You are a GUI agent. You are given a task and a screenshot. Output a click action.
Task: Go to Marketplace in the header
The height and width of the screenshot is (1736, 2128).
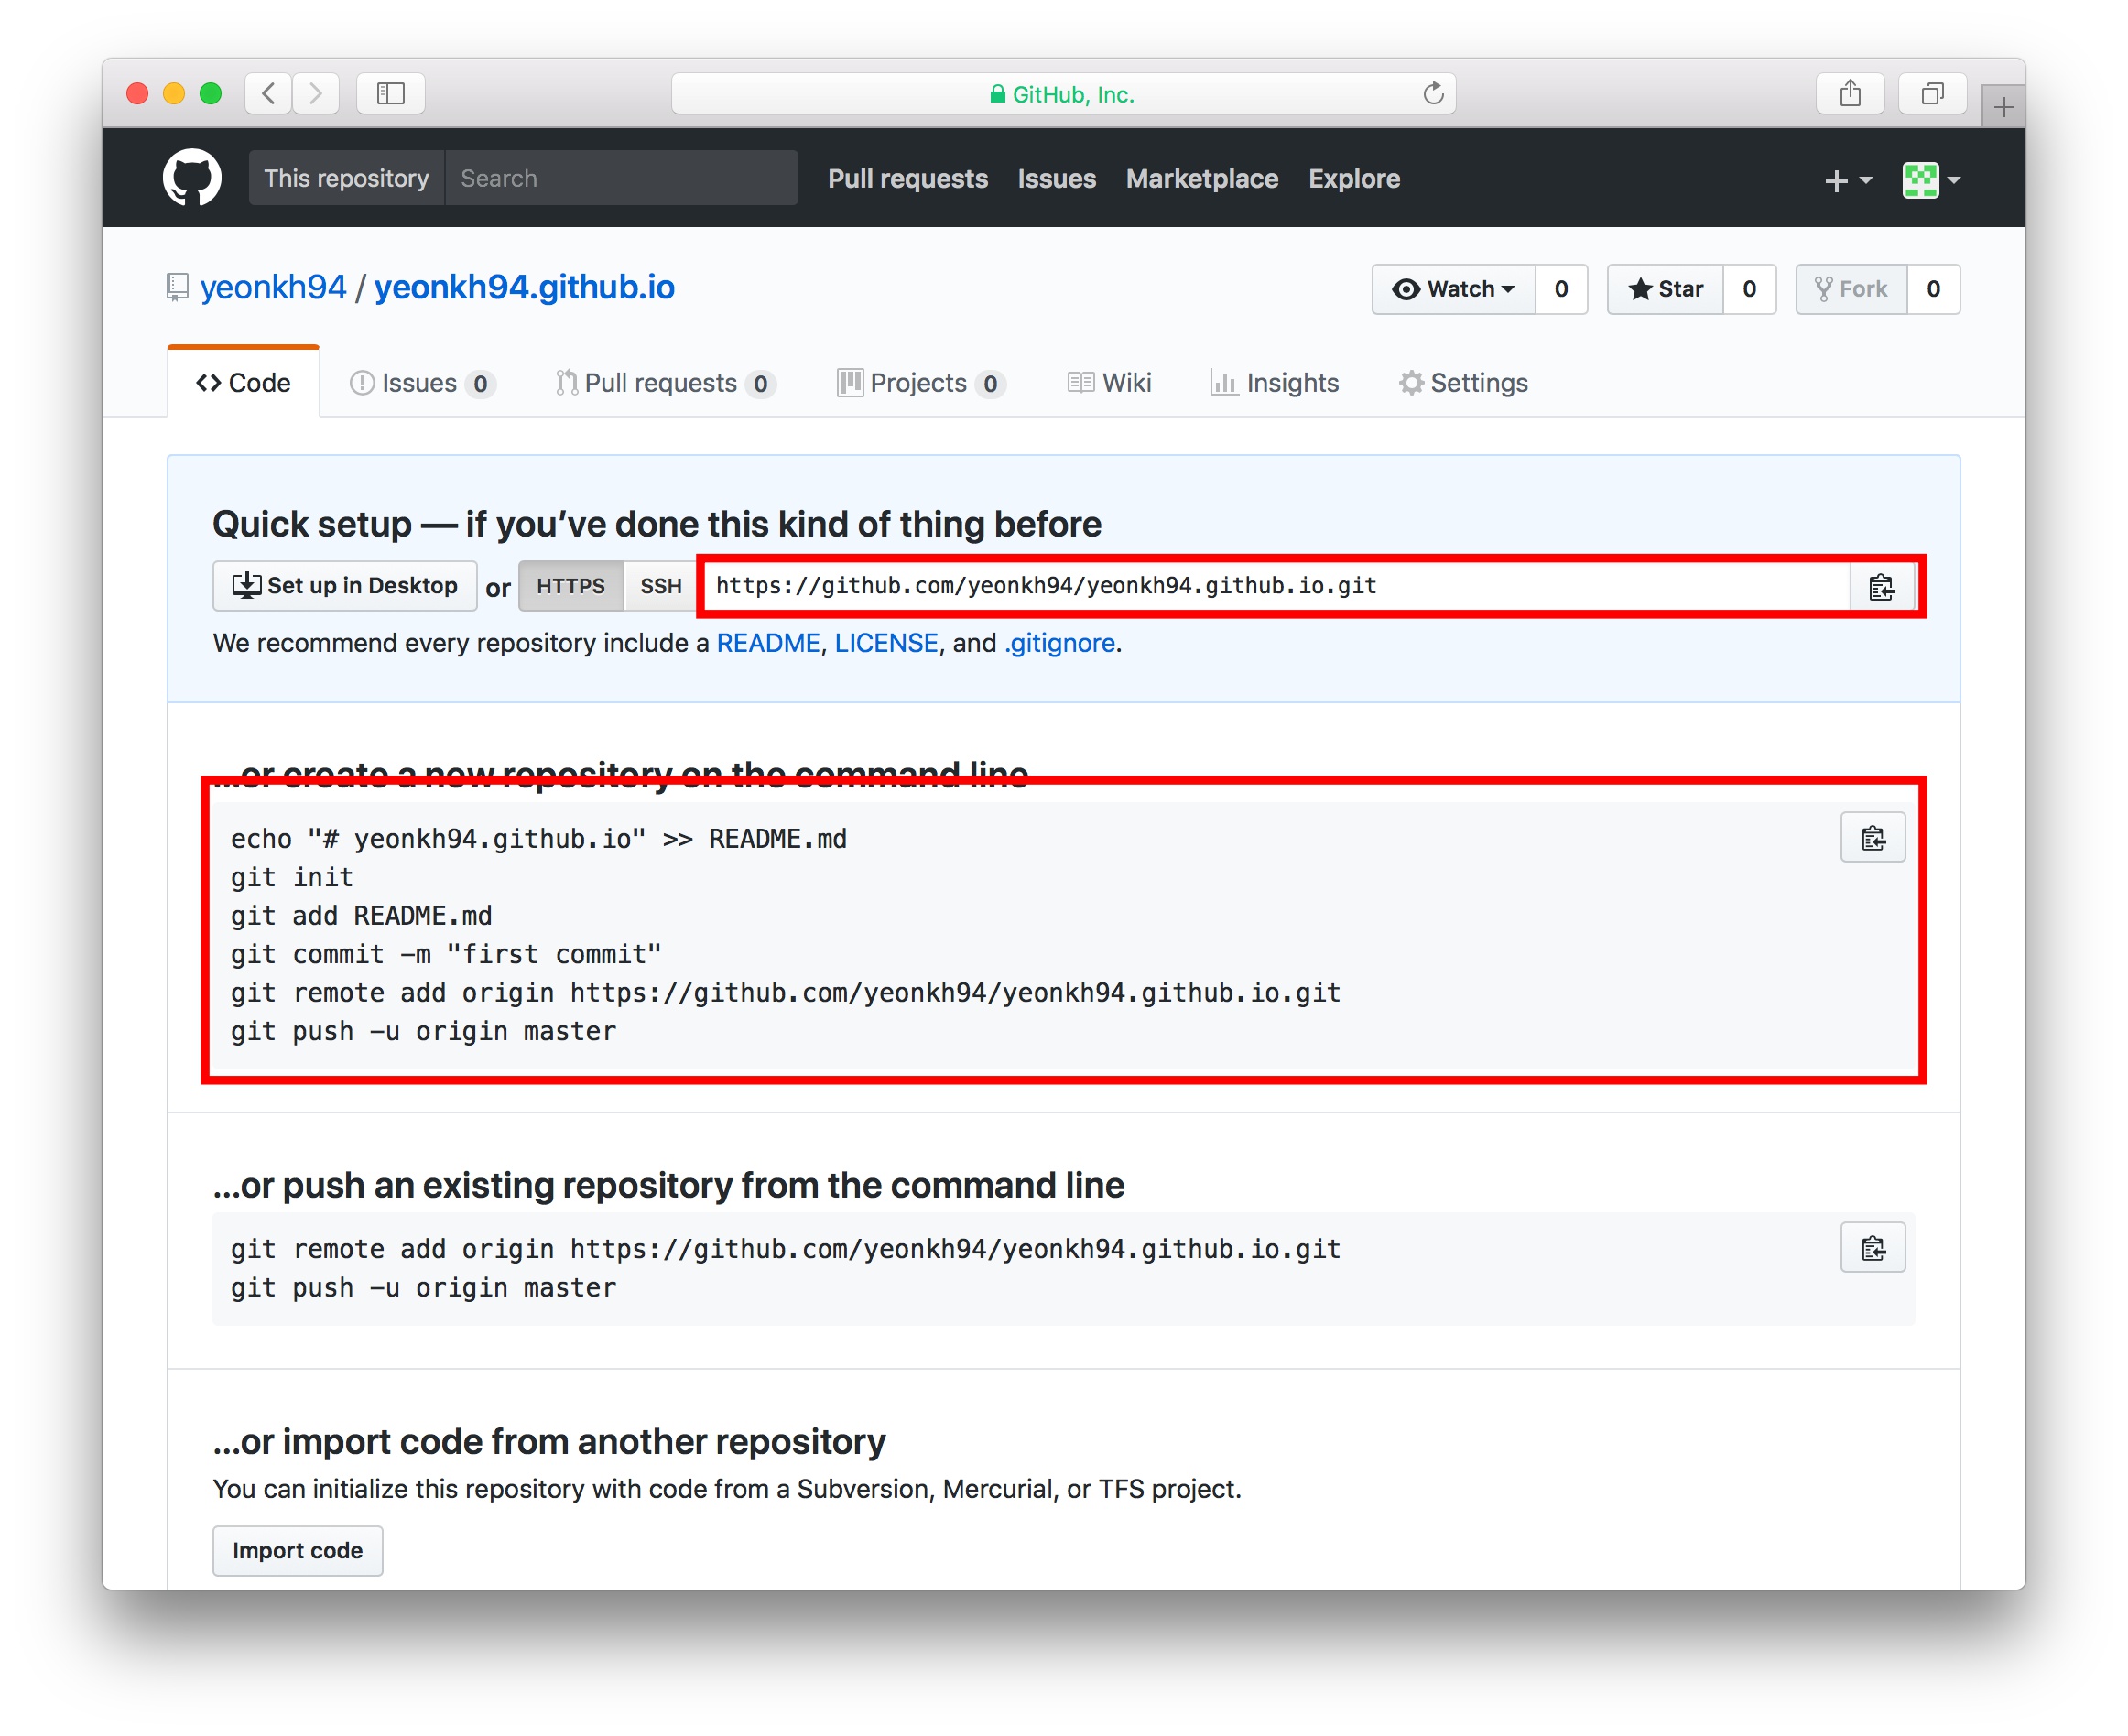[1202, 179]
